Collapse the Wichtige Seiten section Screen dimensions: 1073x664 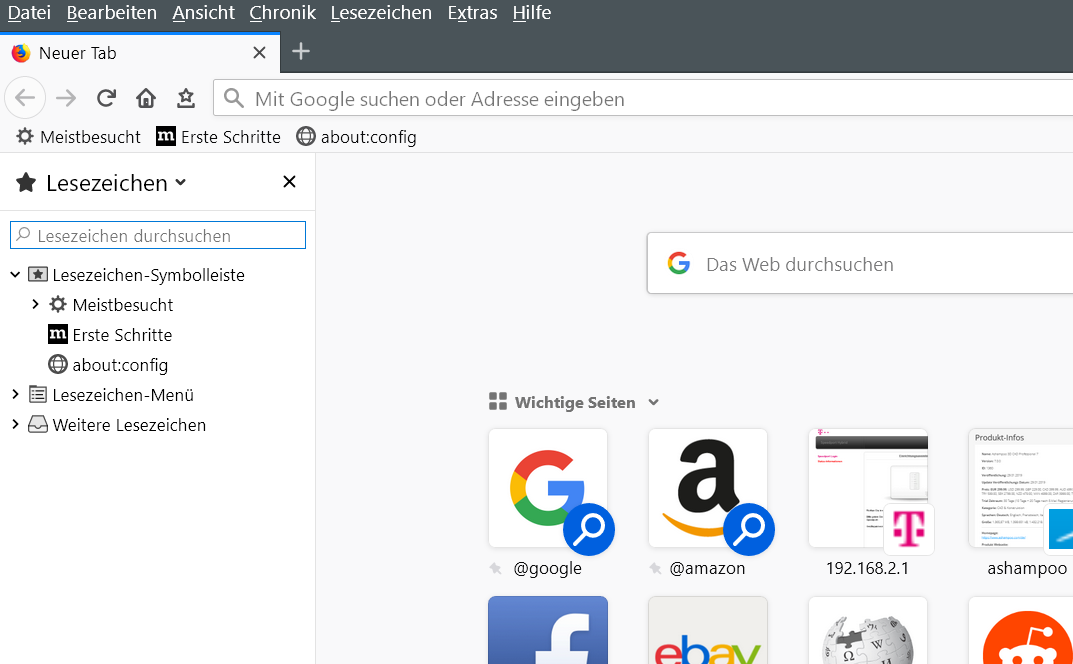pyautogui.click(x=653, y=403)
